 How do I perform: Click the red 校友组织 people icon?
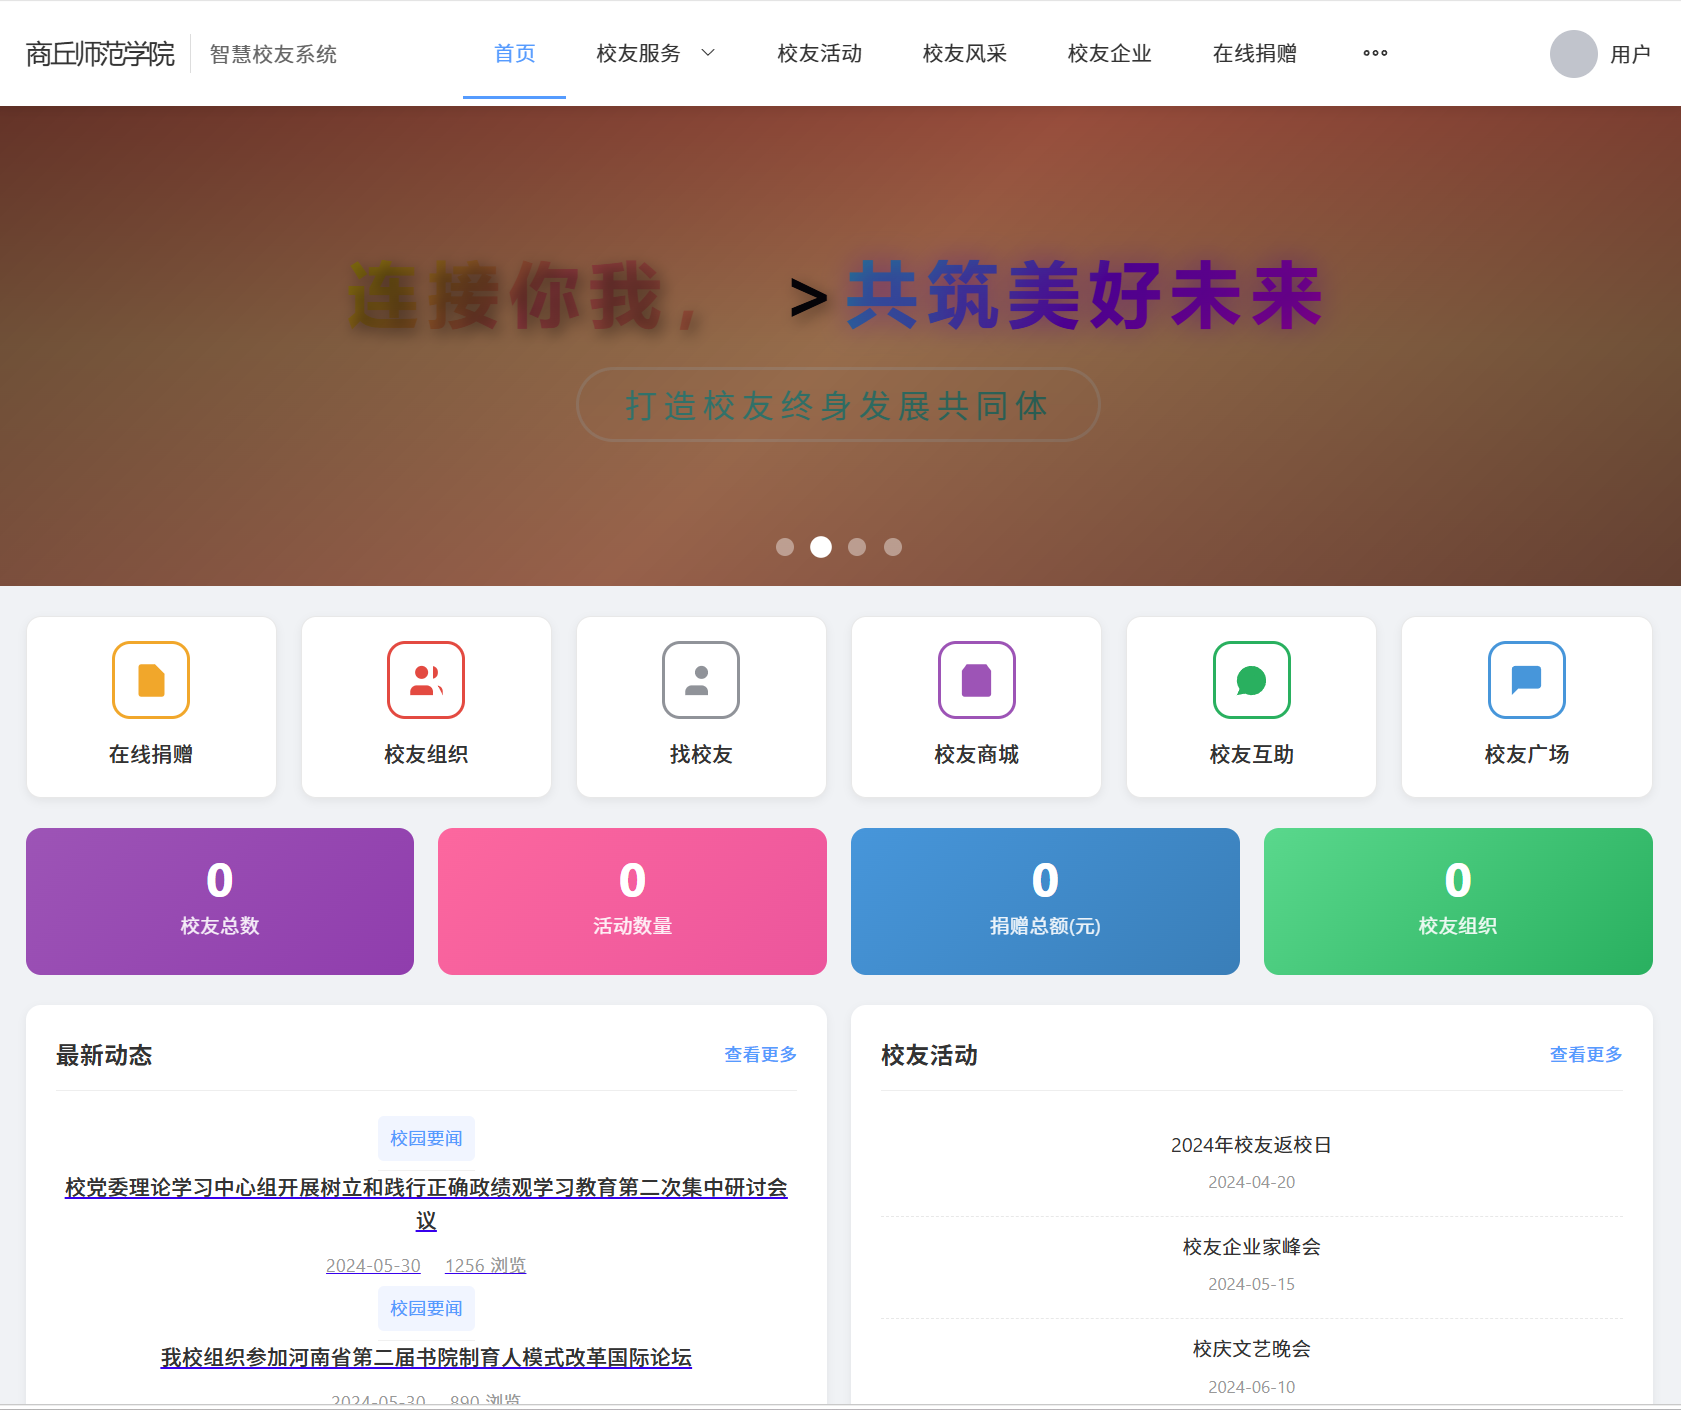(426, 680)
